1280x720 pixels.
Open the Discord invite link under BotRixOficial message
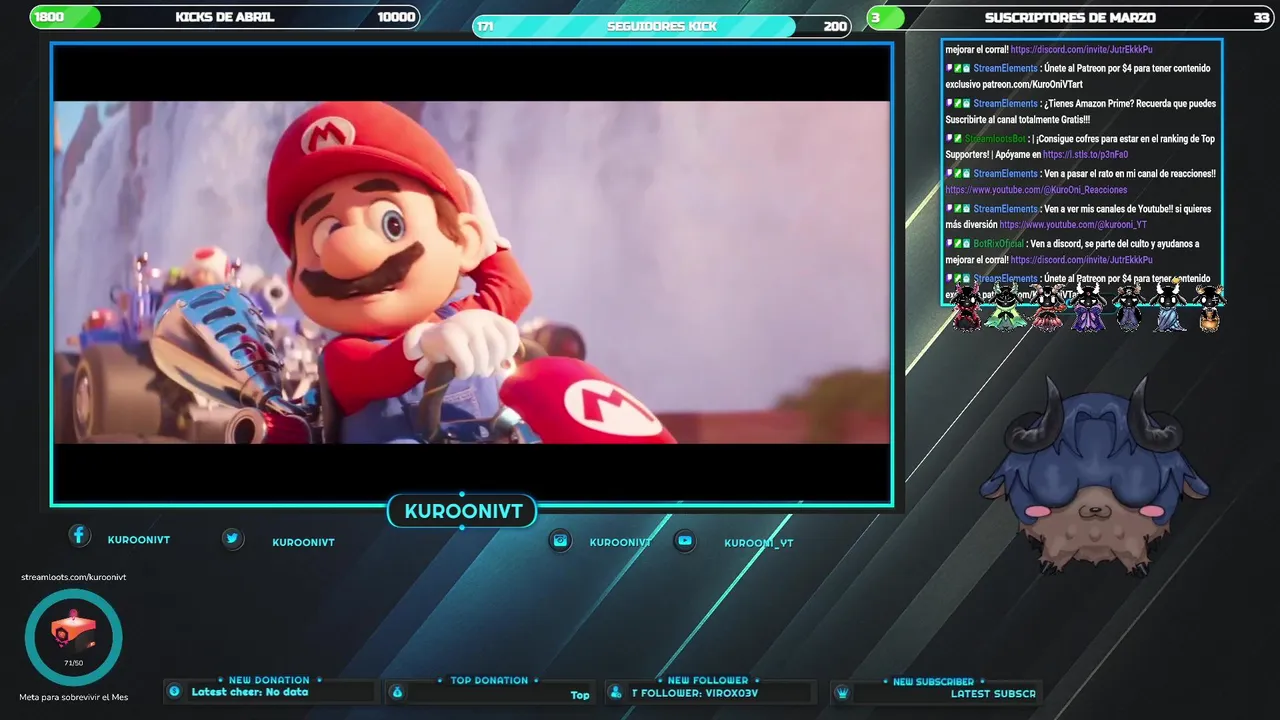1081,260
